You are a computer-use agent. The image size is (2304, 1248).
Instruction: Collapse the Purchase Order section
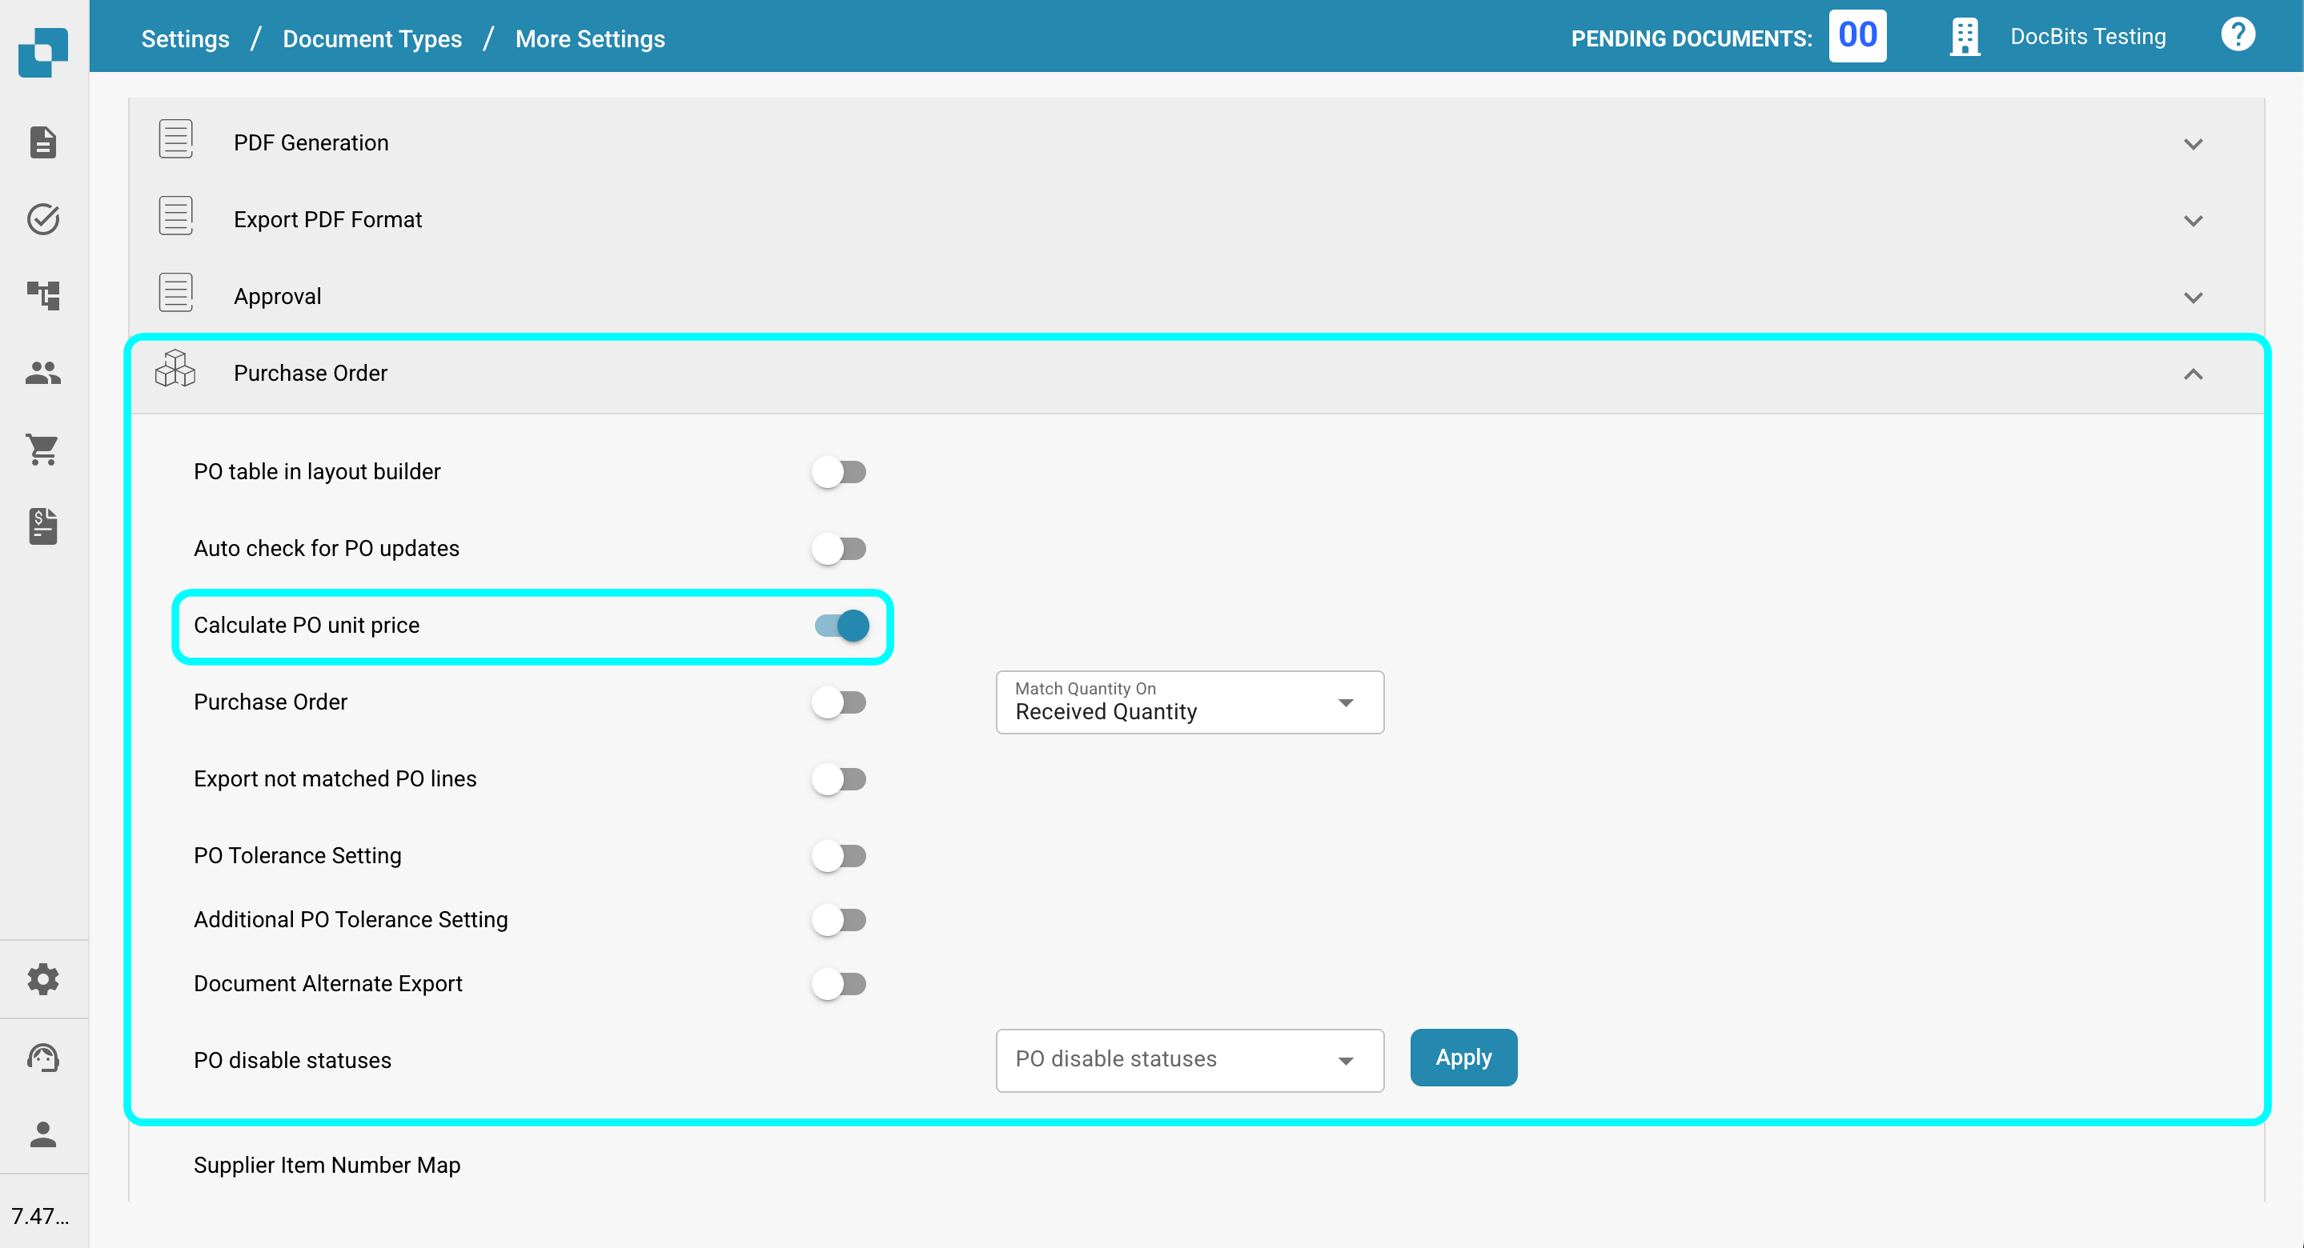(x=2193, y=374)
